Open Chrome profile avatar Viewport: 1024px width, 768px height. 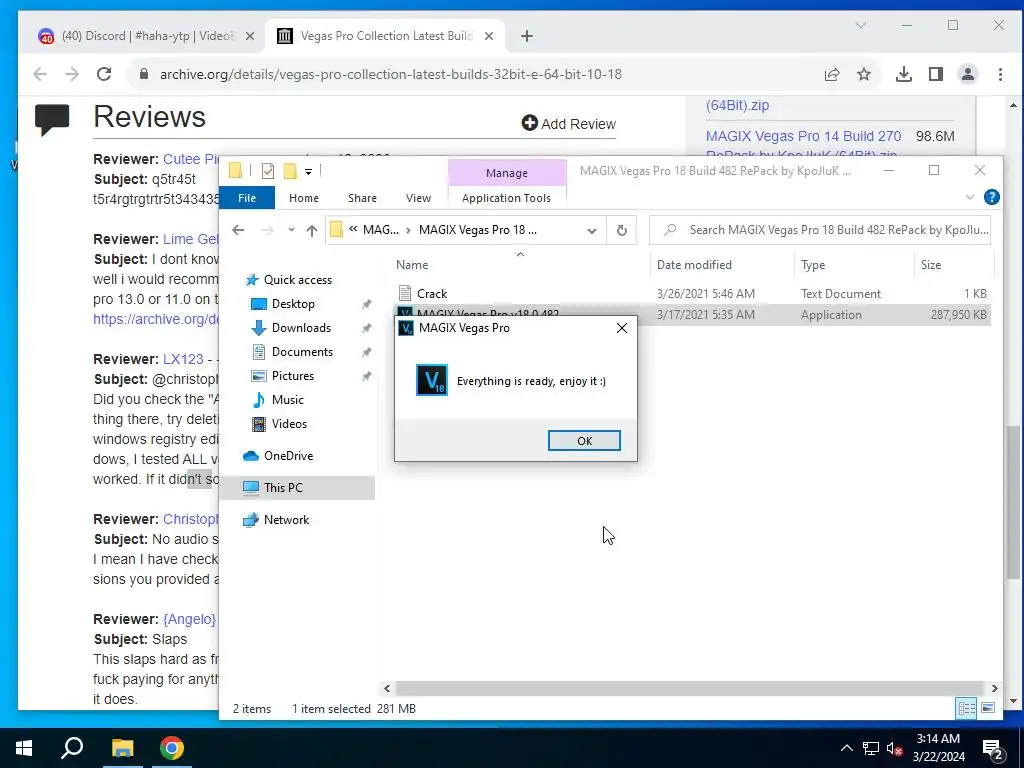pos(967,74)
